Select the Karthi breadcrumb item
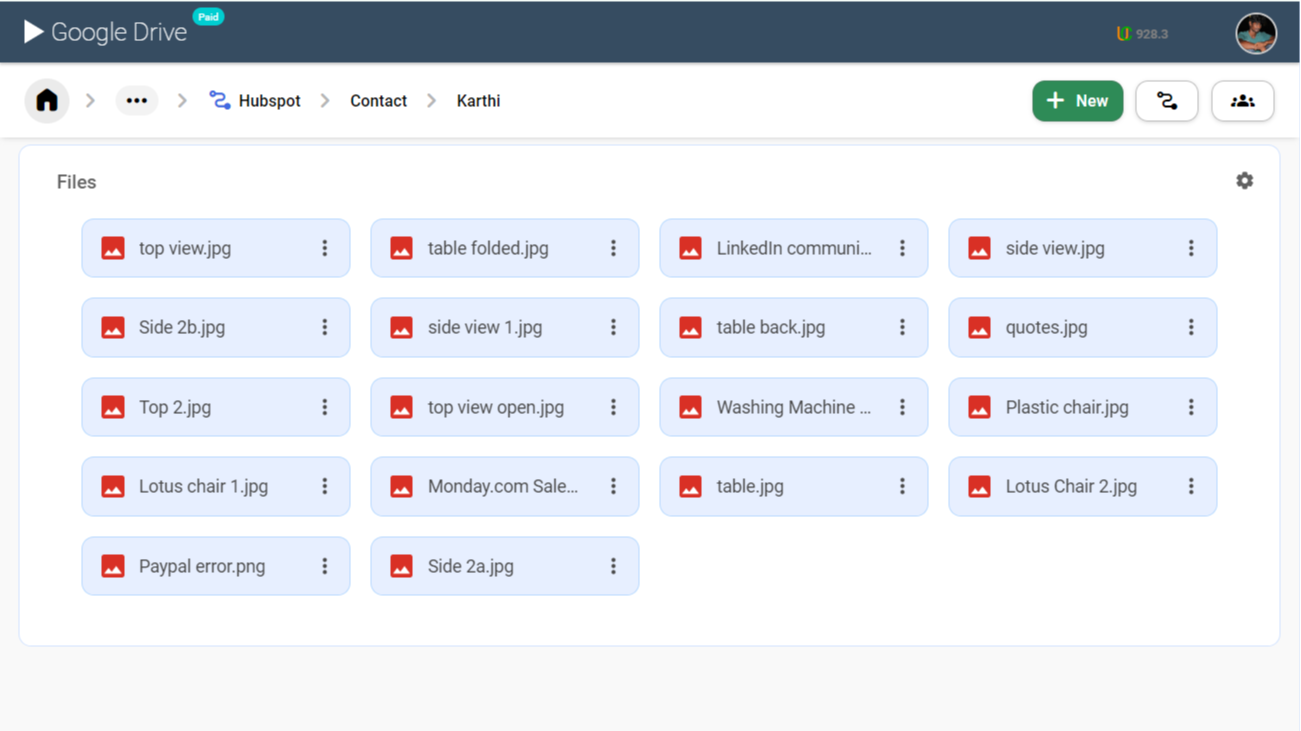This screenshot has width=1301, height=731. coord(478,101)
